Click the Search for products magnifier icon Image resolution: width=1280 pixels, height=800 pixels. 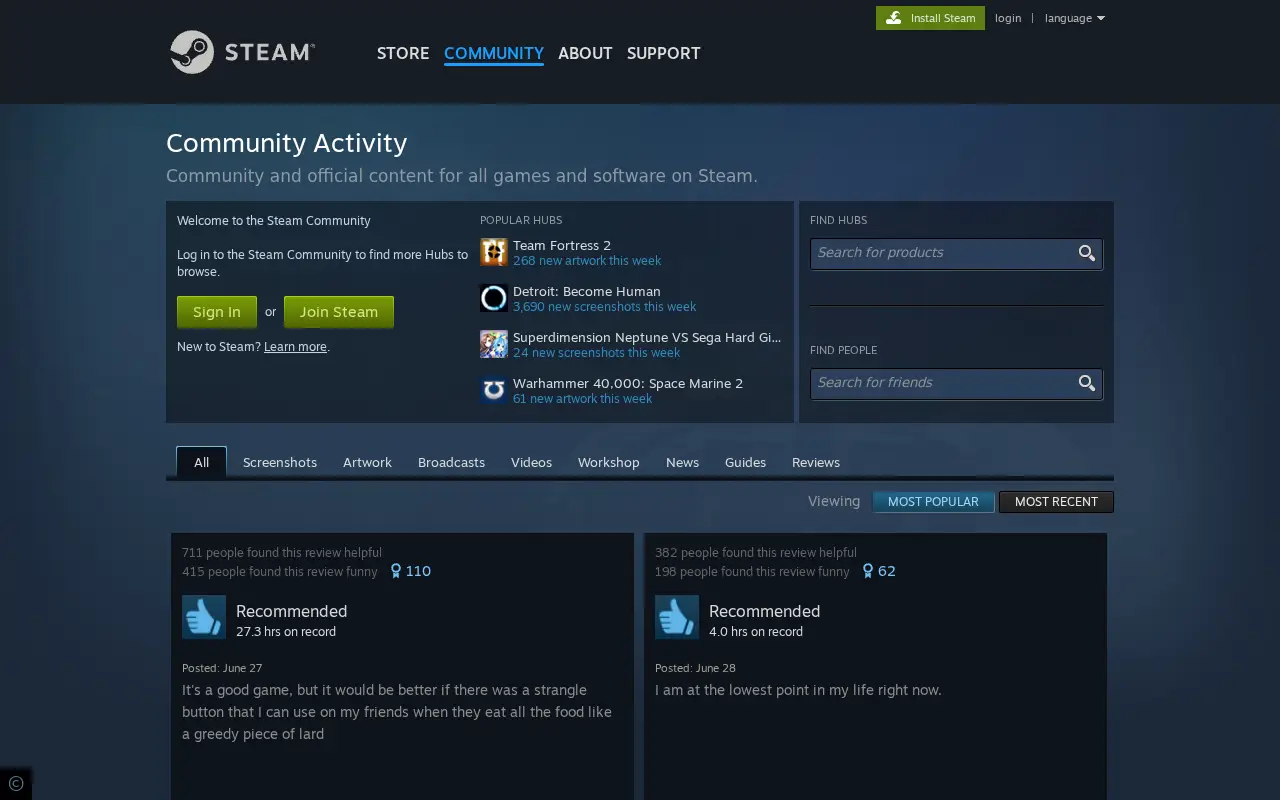pyautogui.click(x=1087, y=253)
